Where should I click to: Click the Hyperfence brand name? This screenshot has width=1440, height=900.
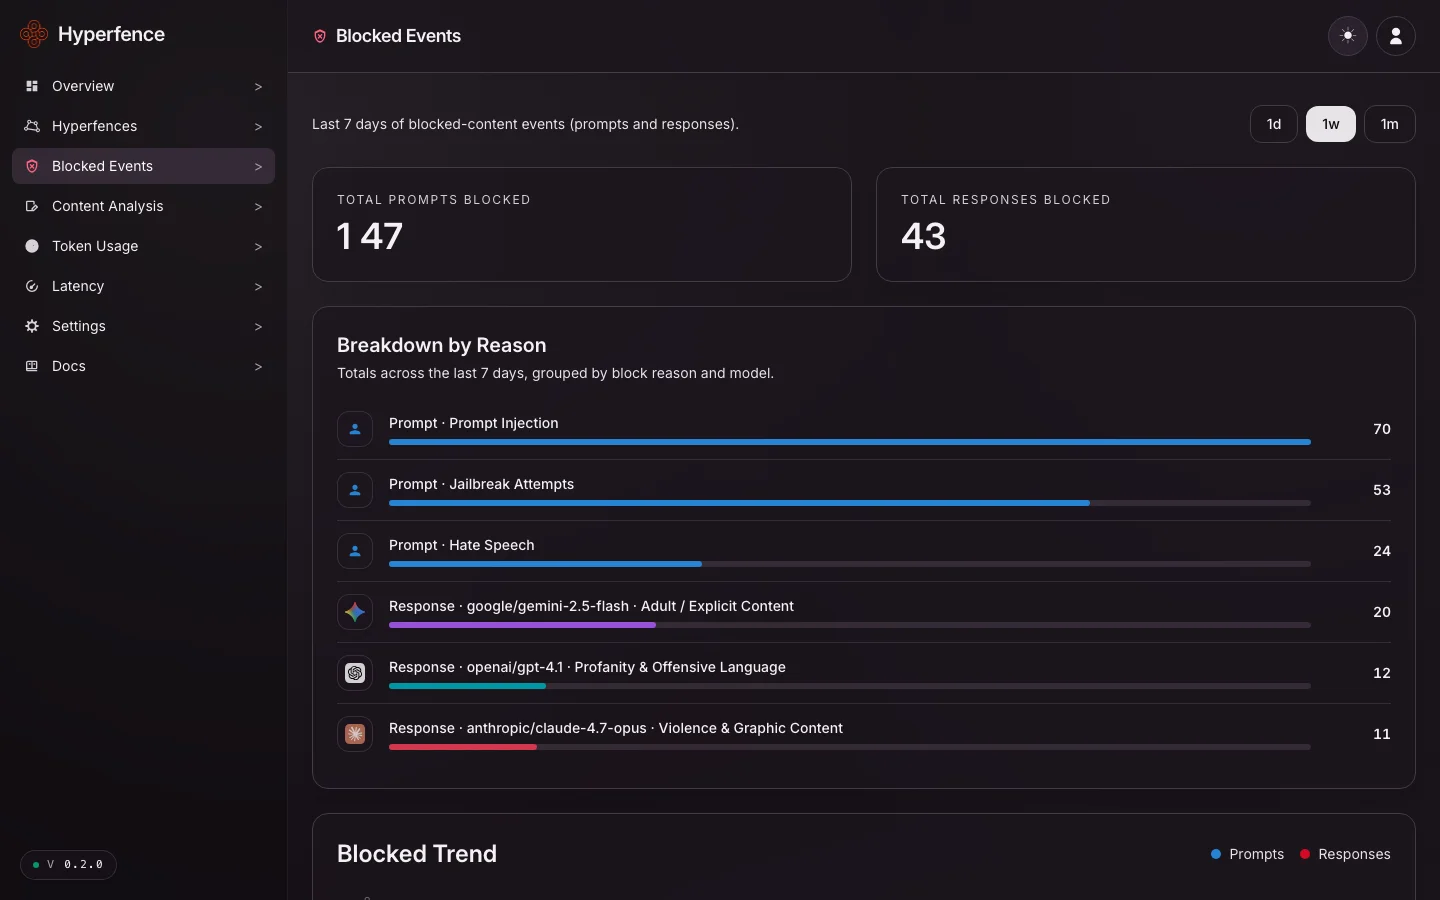(x=111, y=34)
